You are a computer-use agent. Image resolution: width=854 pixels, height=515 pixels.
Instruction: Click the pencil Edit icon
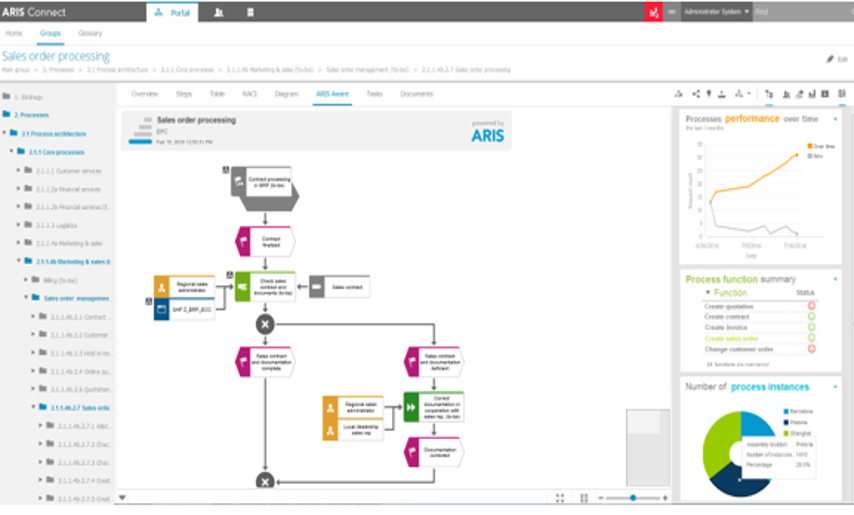(829, 59)
